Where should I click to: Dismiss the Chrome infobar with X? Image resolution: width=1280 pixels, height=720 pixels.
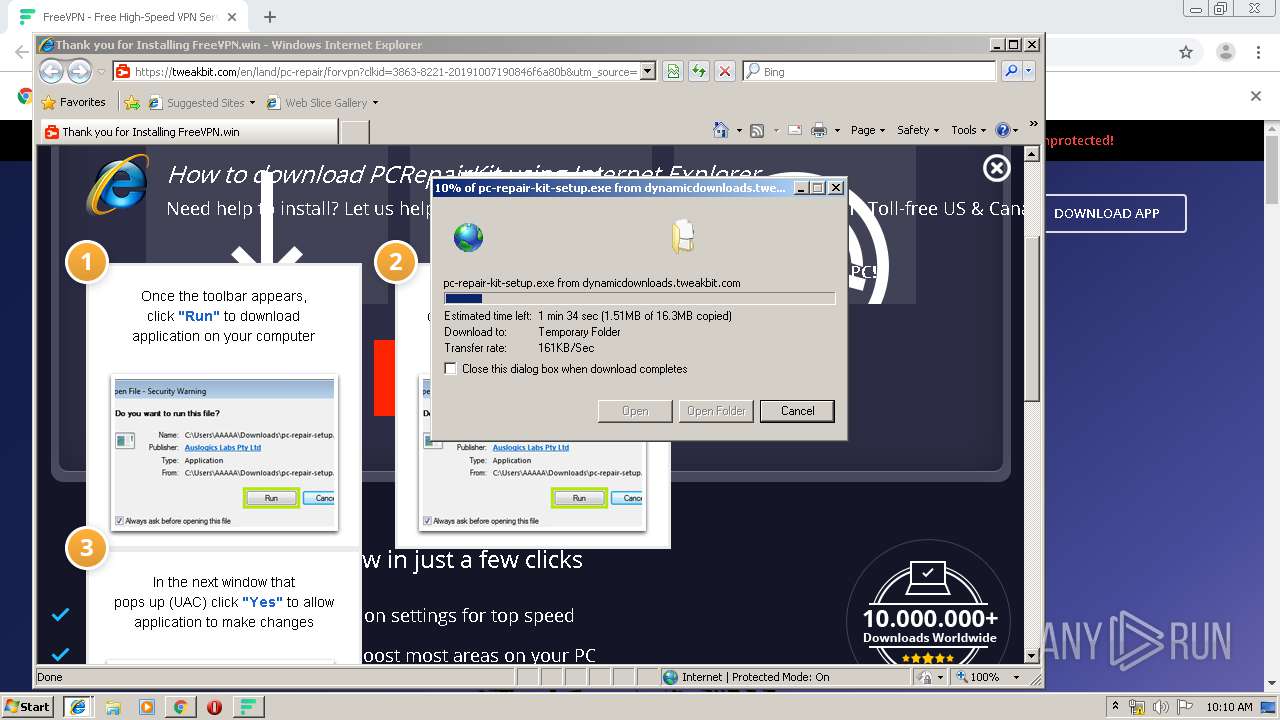pyautogui.click(x=1256, y=96)
